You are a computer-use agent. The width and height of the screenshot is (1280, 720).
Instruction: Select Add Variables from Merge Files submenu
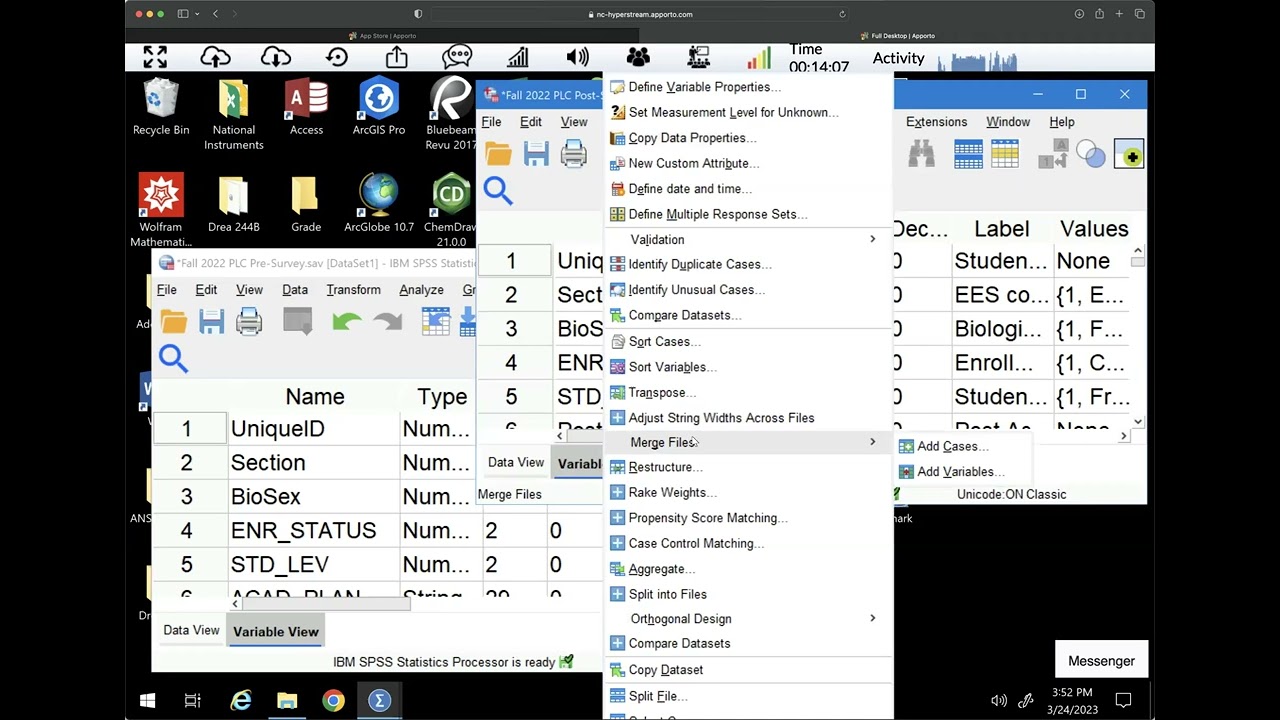tap(952, 471)
